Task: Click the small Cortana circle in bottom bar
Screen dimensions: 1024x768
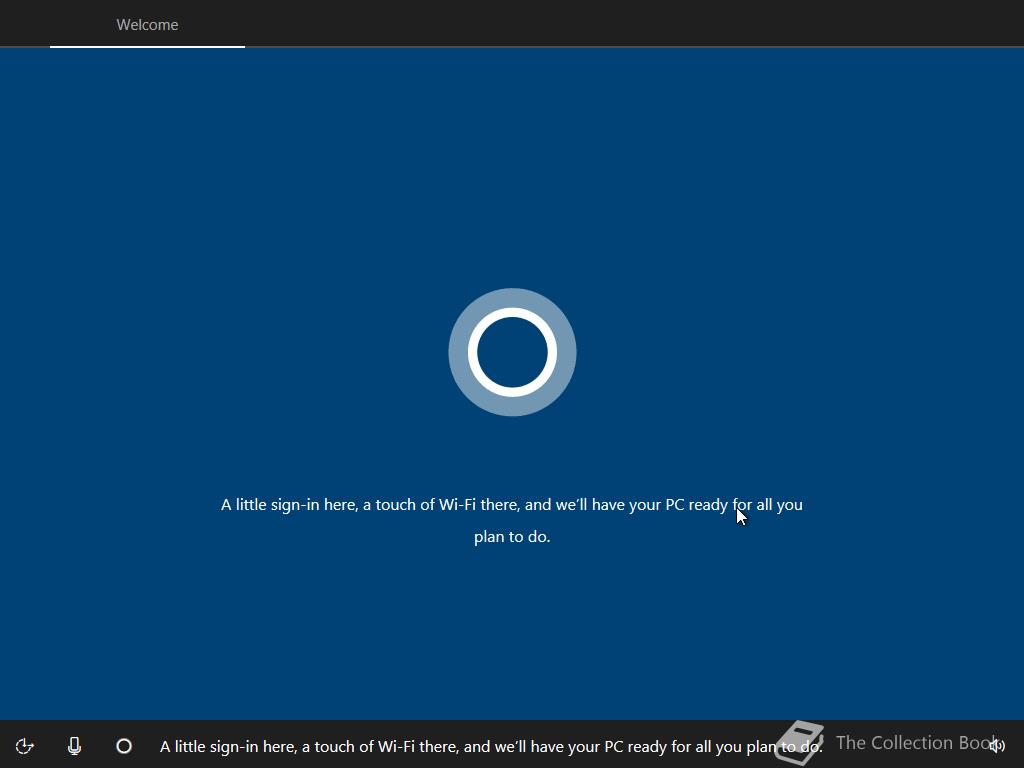Action: (x=124, y=746)
